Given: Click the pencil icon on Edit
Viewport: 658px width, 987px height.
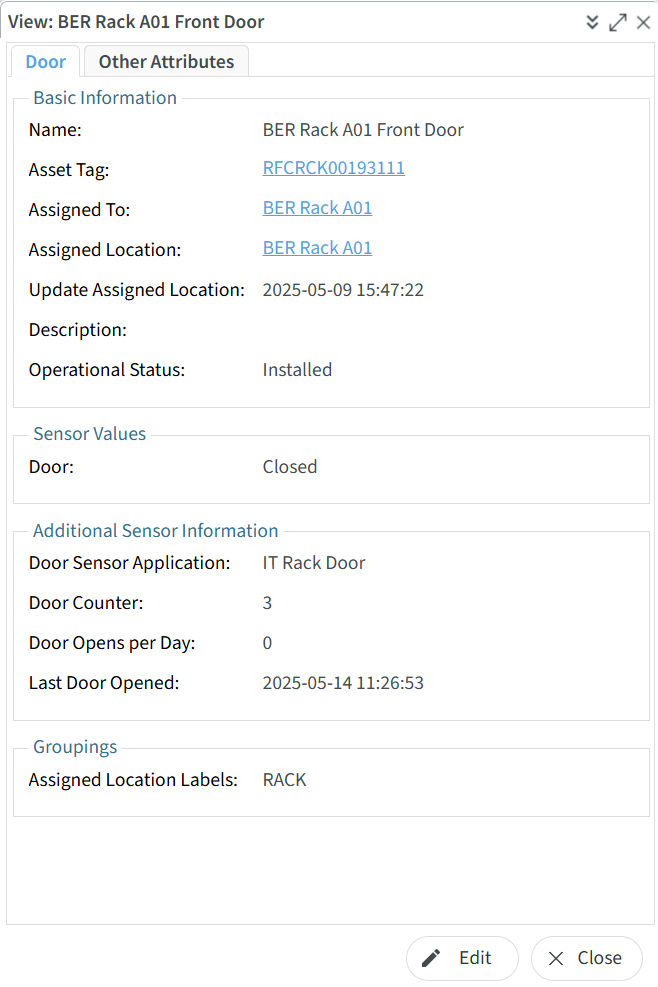Looking at the screenshot, I should 431,958.
